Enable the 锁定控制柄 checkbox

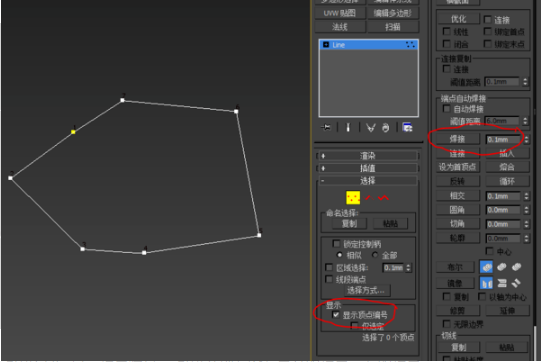coord(336,244)
